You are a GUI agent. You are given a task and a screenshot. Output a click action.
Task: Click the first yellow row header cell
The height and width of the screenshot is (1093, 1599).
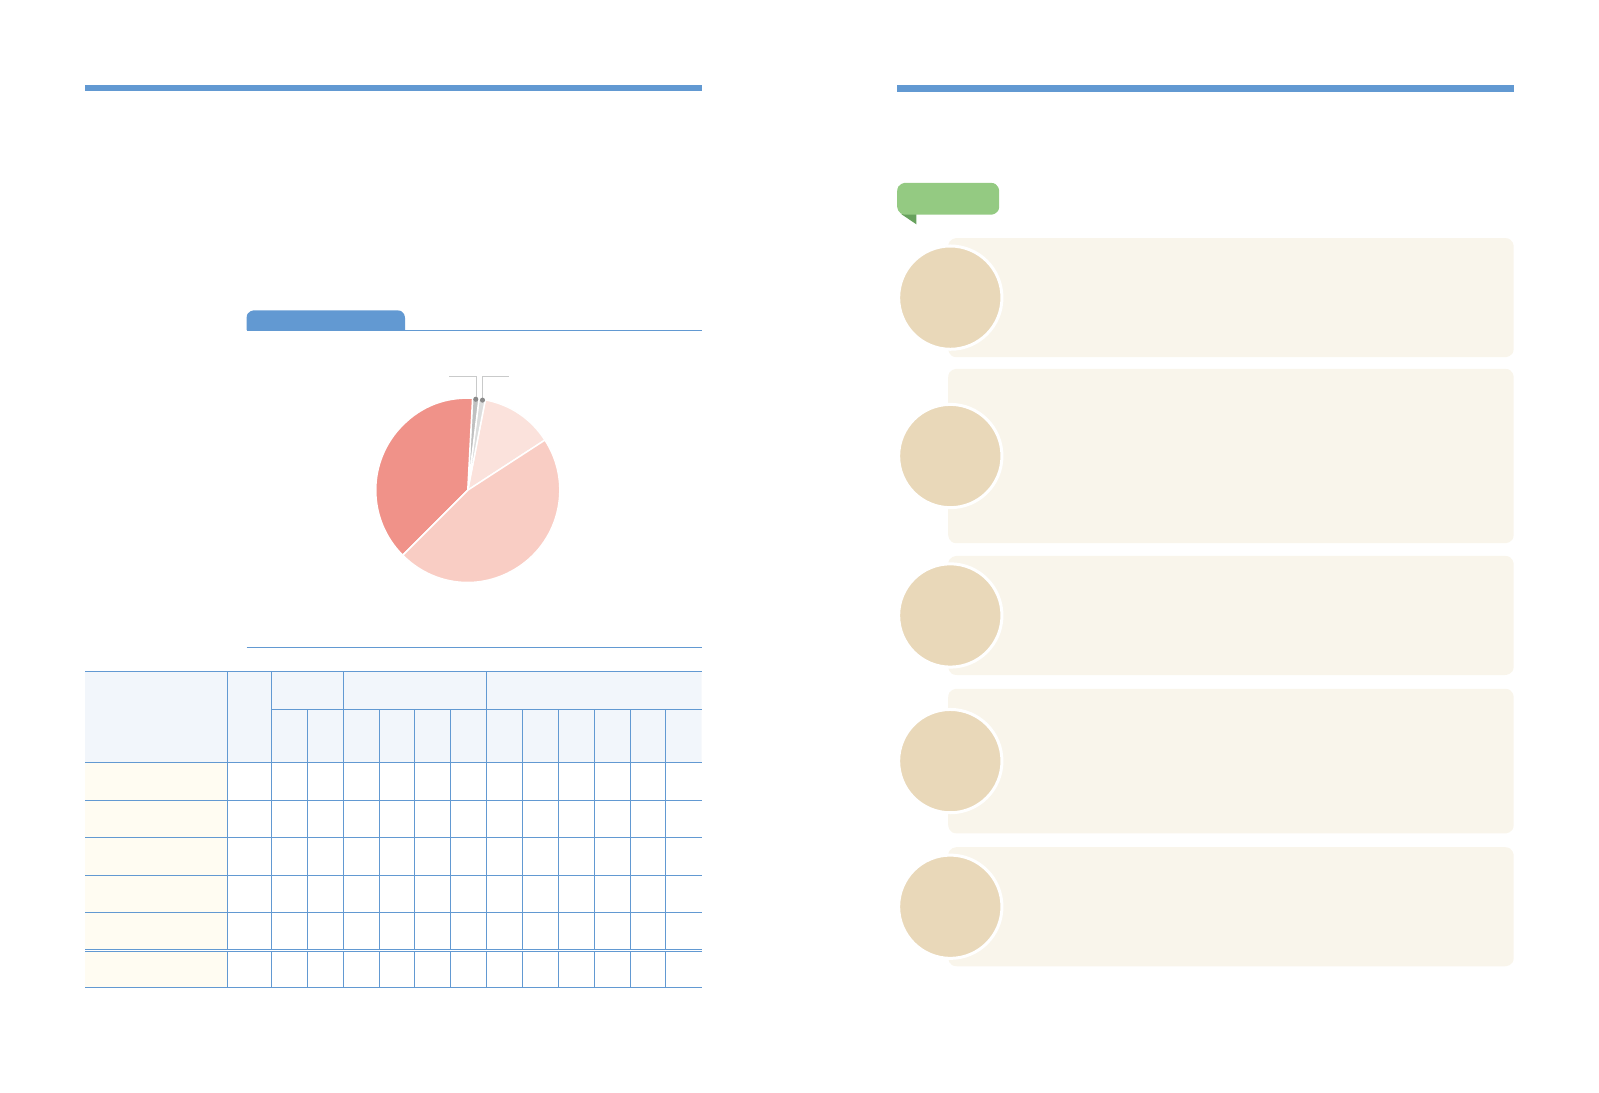point(156,781)
